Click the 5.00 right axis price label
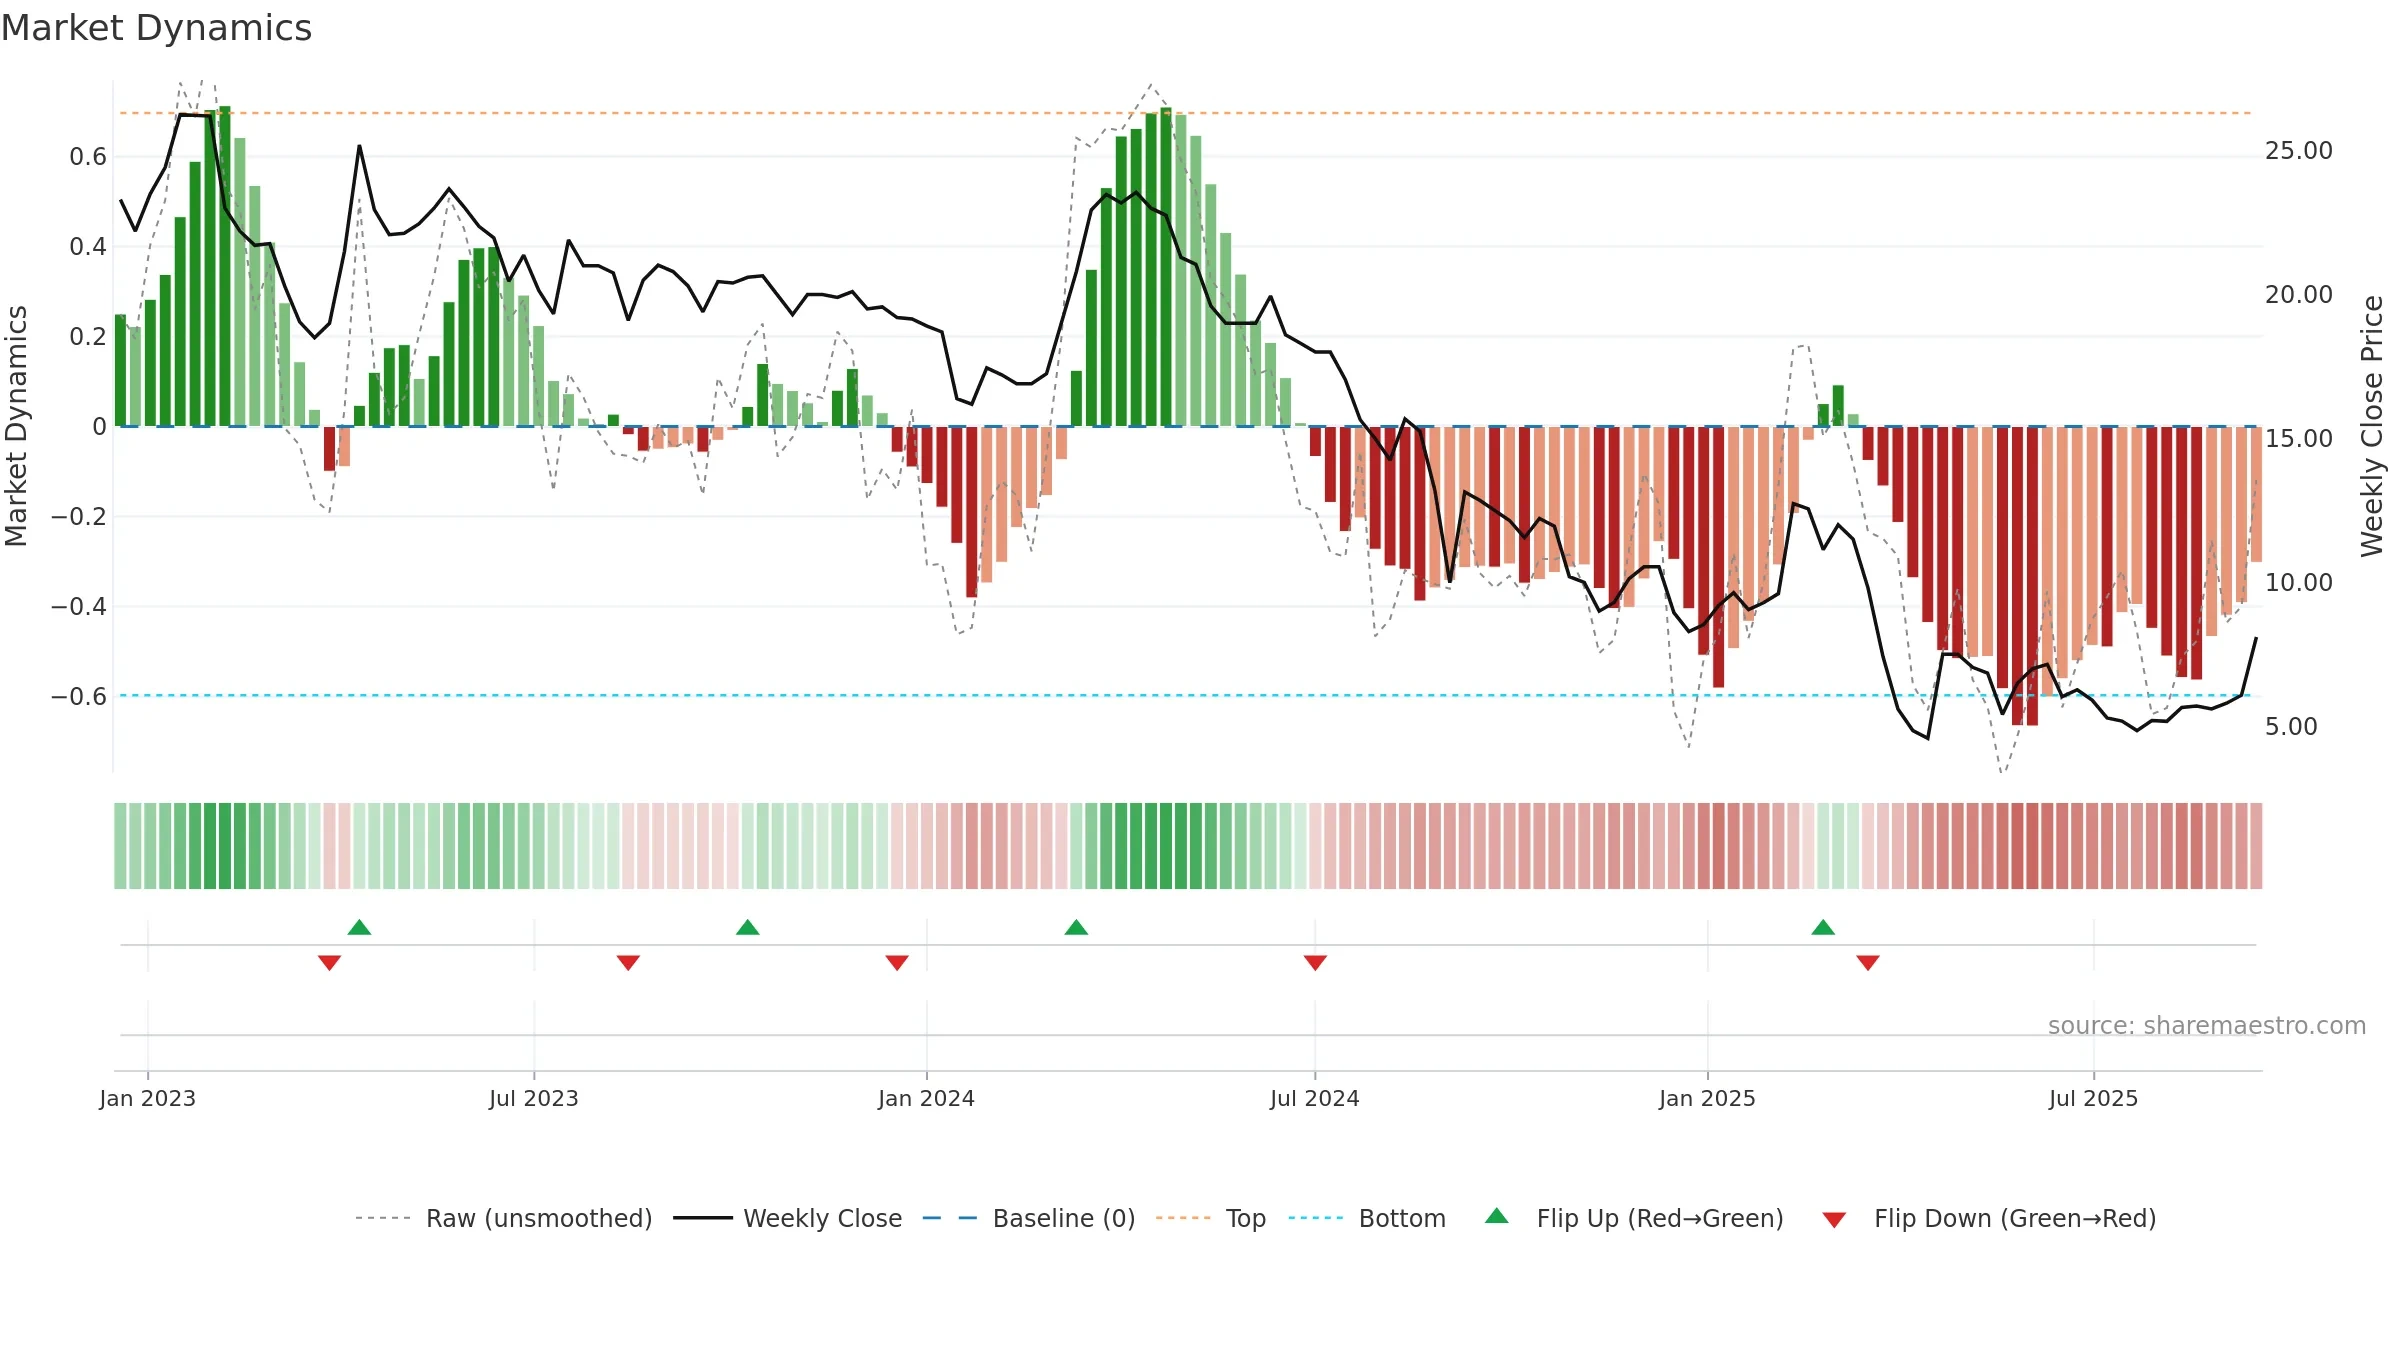This screenshot has width=2400, height=1350. click(2291, 727)
